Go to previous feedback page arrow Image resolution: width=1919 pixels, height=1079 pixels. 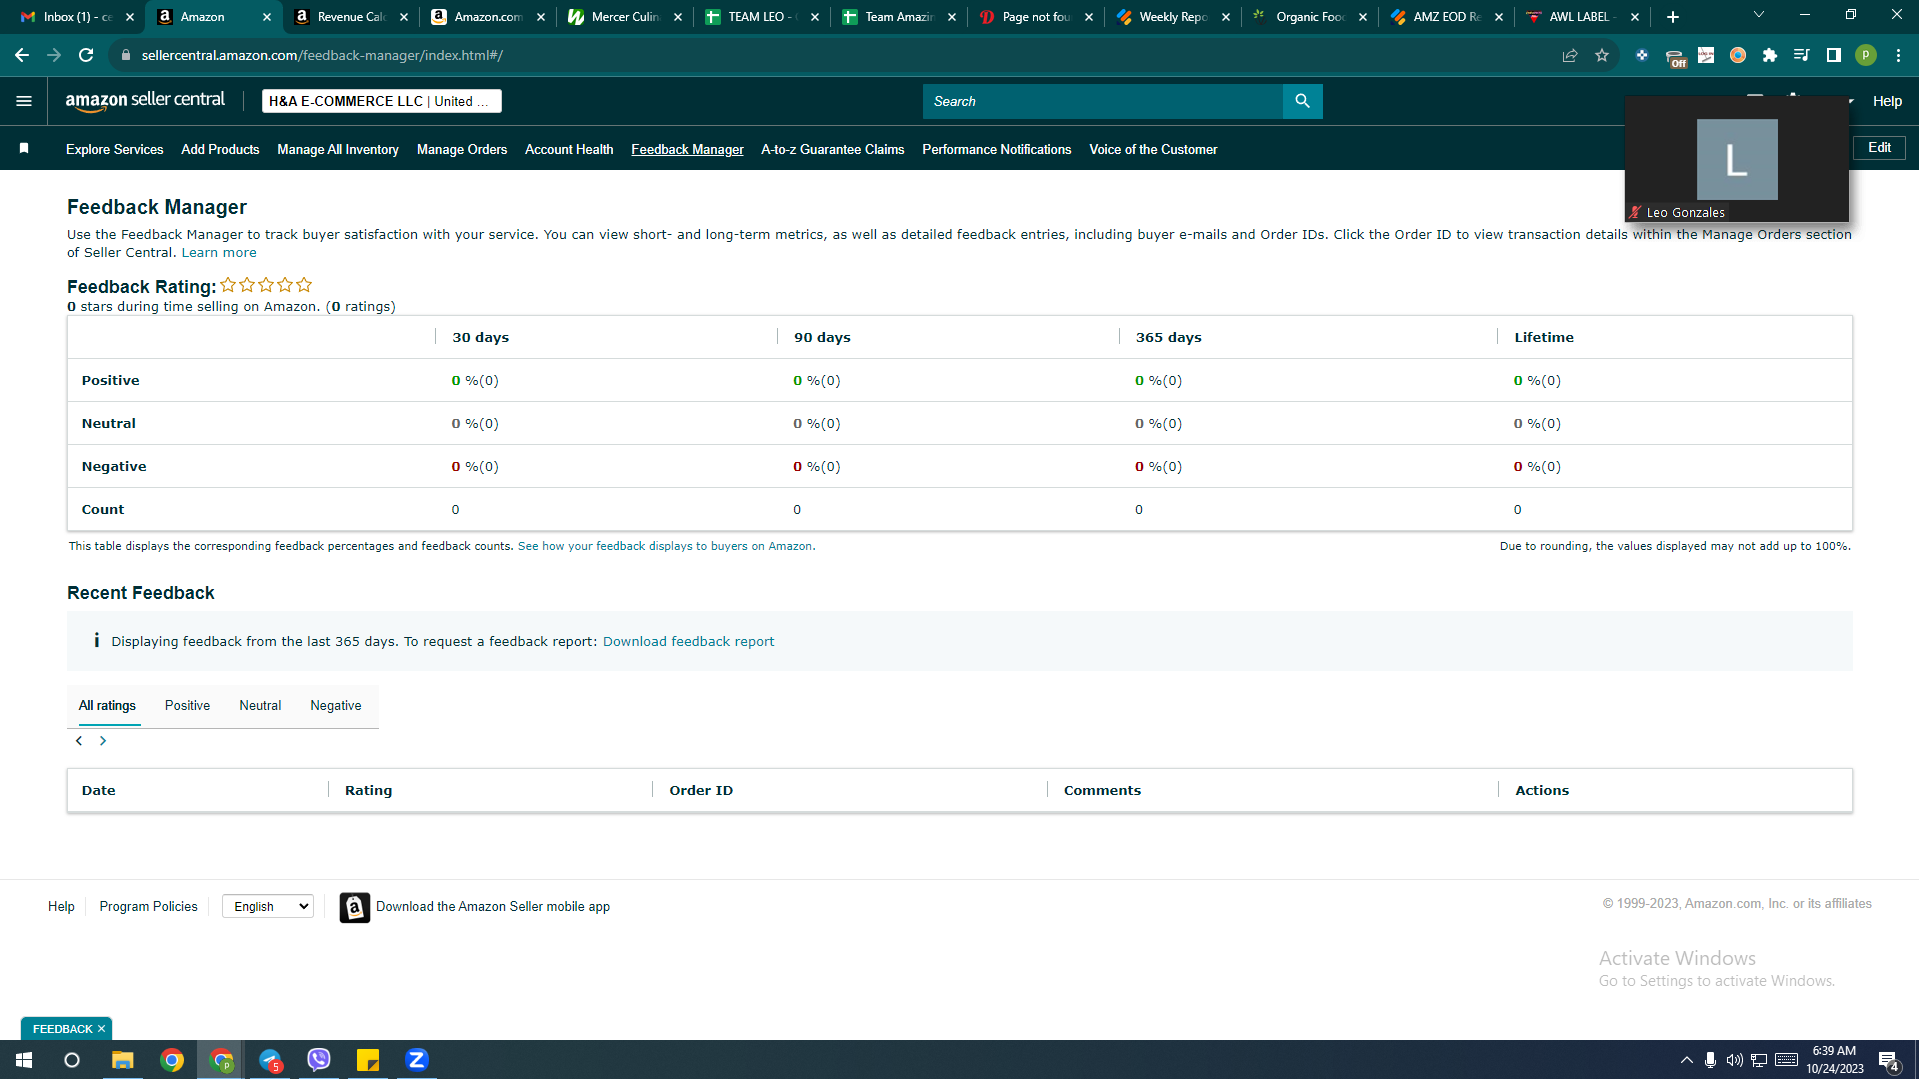(x=79, y=741)
